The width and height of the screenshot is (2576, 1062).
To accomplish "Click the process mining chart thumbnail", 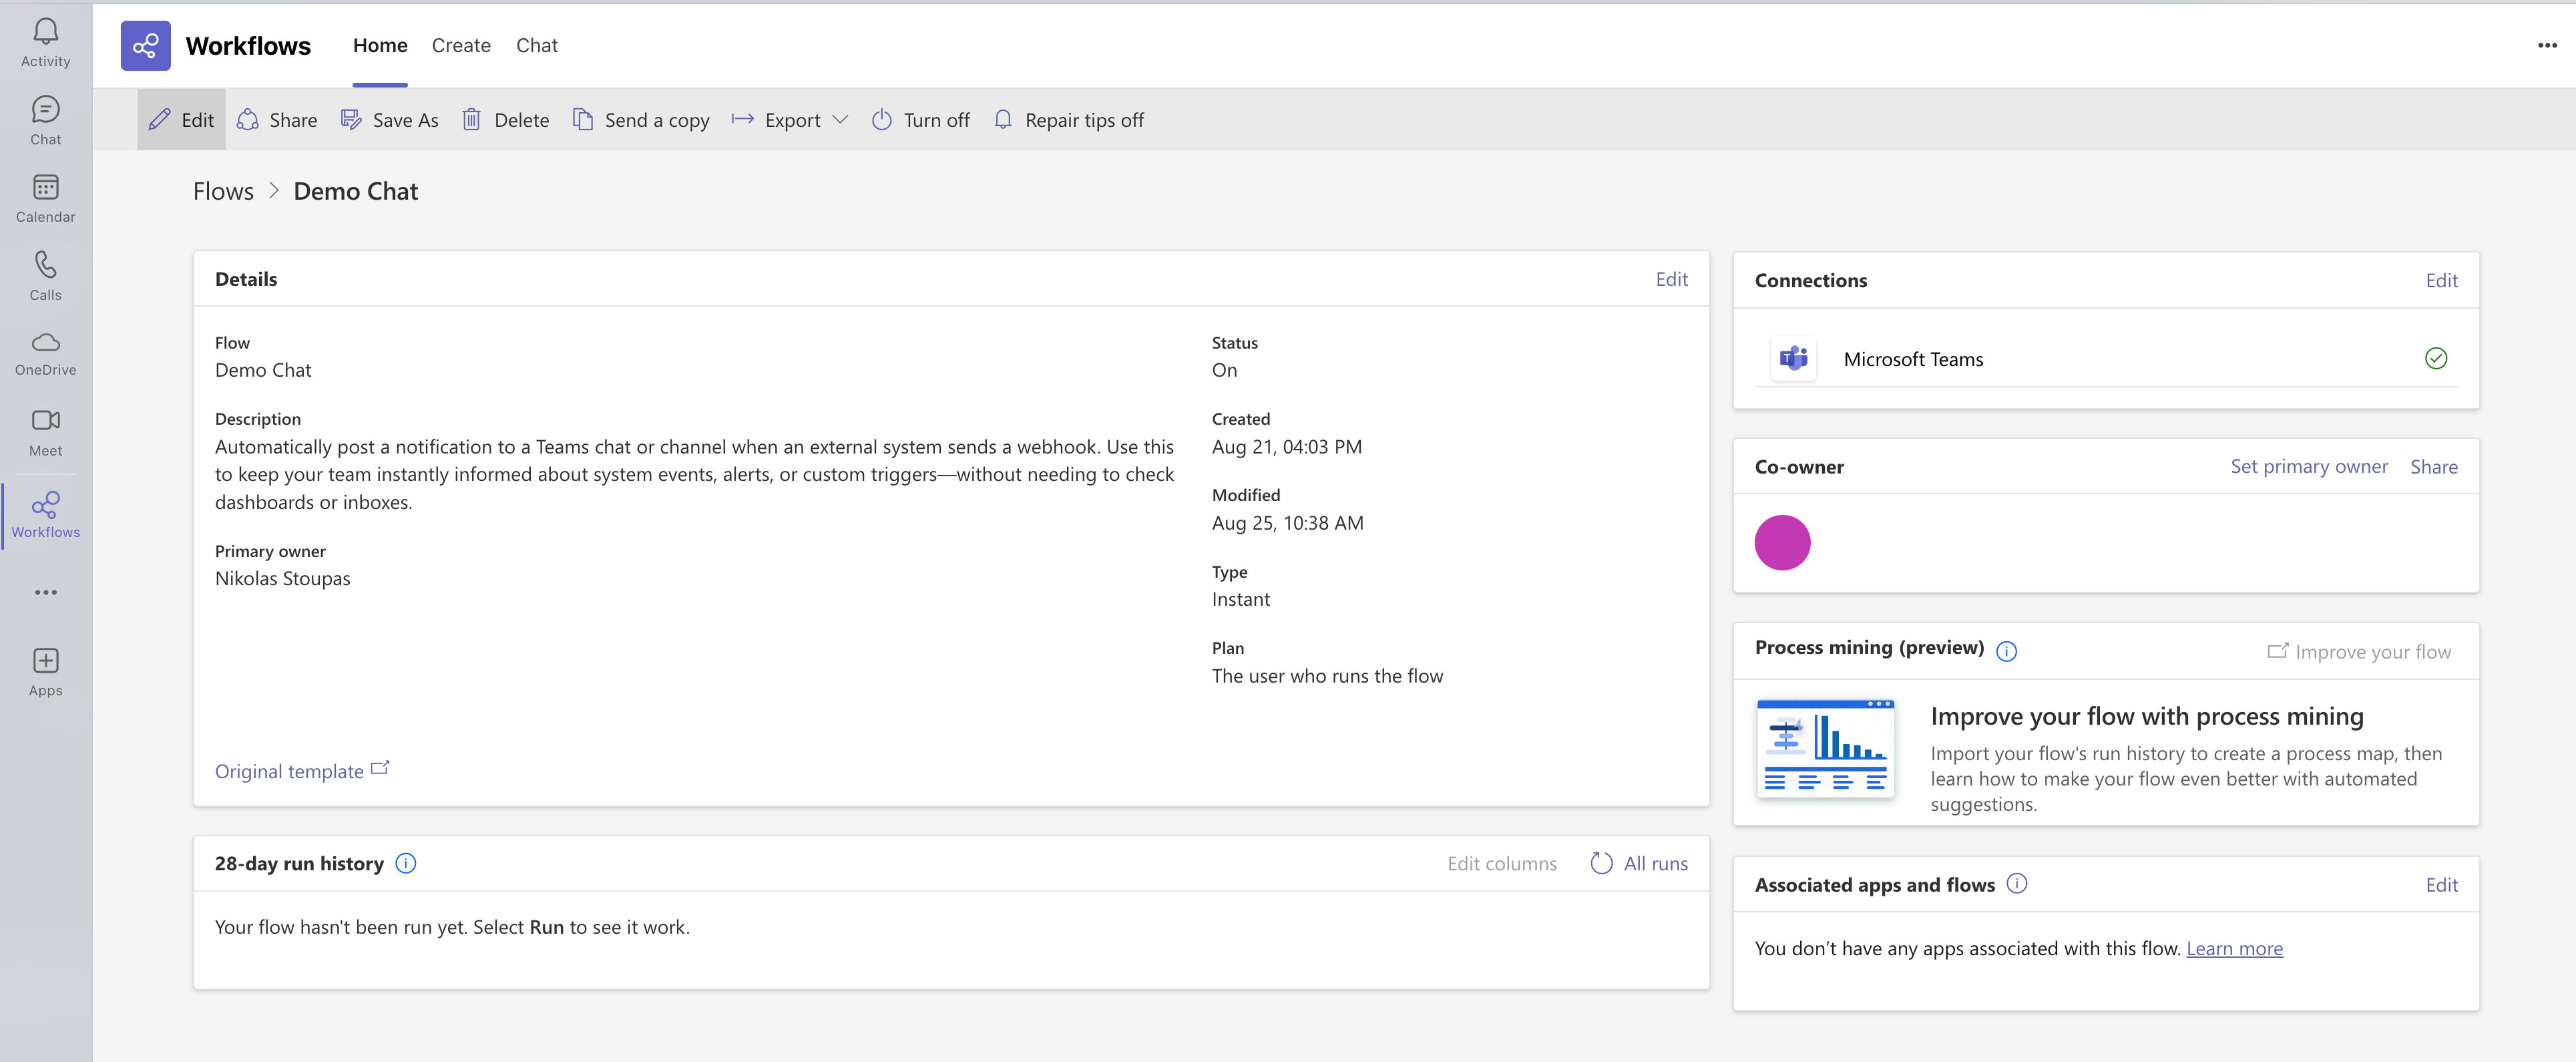I will click(x=1825, y=748).
